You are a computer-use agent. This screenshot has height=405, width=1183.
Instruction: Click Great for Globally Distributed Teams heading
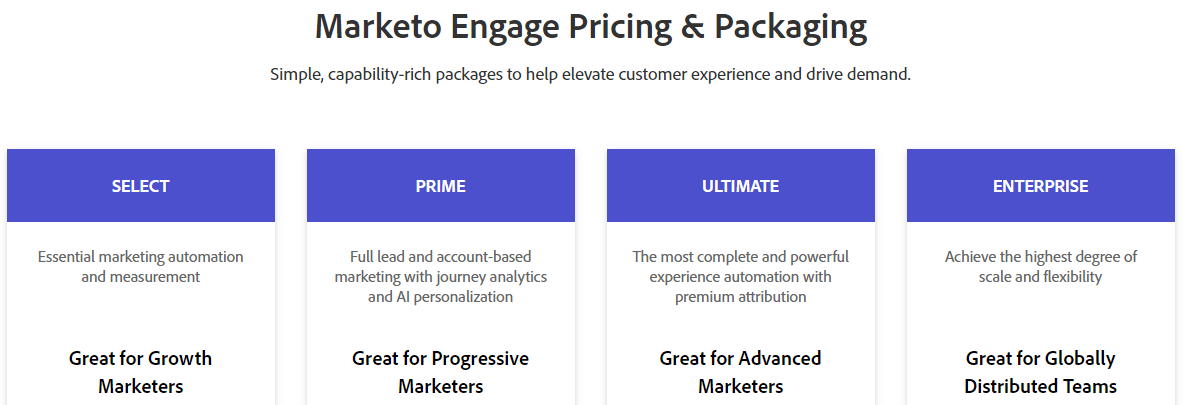[x=1040, y=372]
